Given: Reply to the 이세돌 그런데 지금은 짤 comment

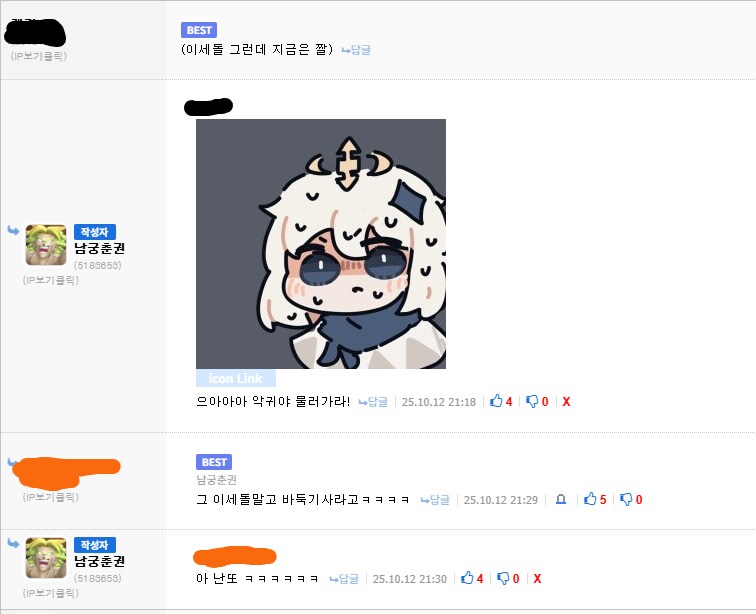Looking at the screenshot, I should (x=356, y=50).
